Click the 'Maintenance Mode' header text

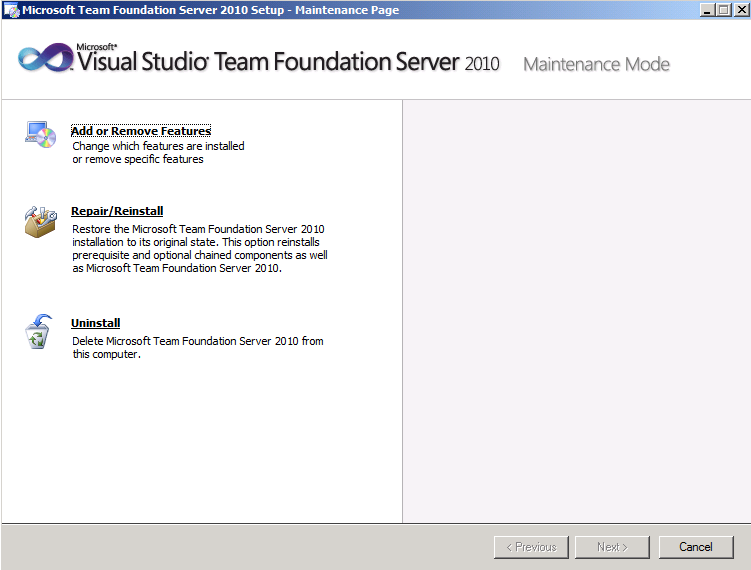(596, 64)
